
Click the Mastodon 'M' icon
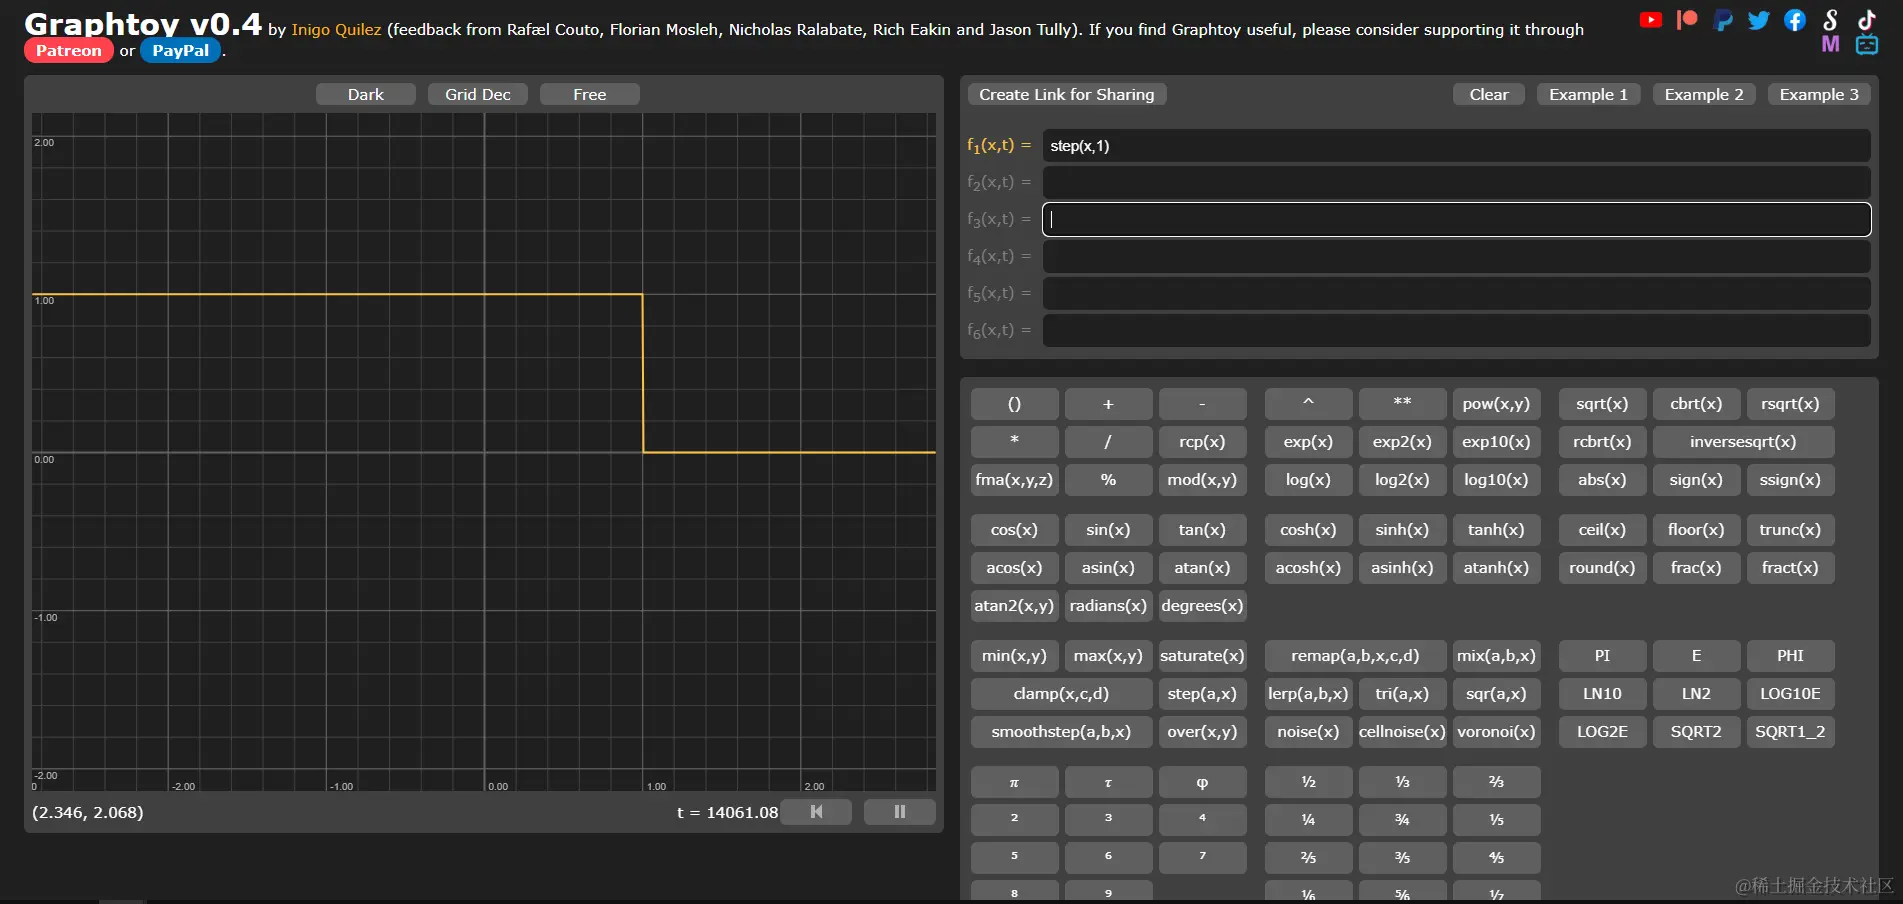point(1830,43)
